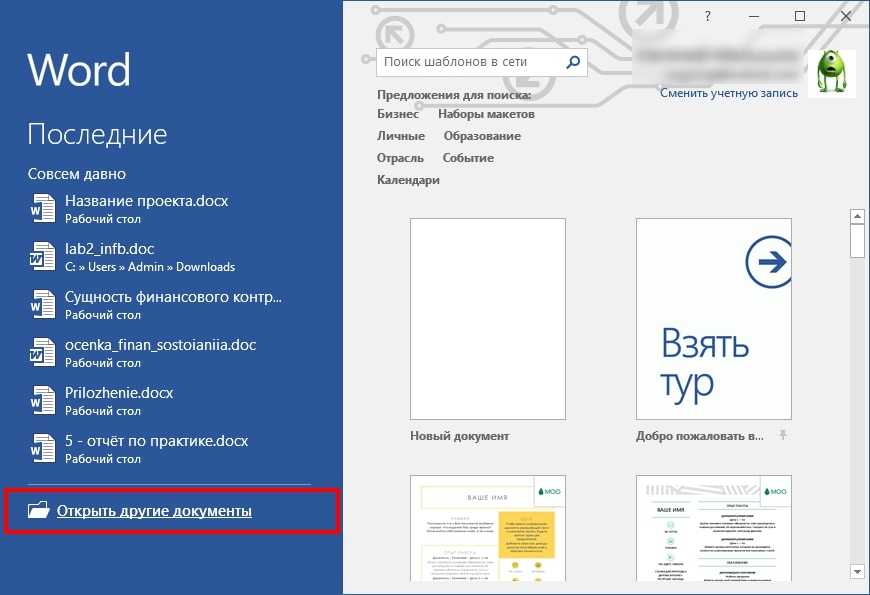Image resolution: width=870 pixels, height=595 pixels.
Task: Click the Добро пожаловать в... caption
Action: tap(700, 436)
